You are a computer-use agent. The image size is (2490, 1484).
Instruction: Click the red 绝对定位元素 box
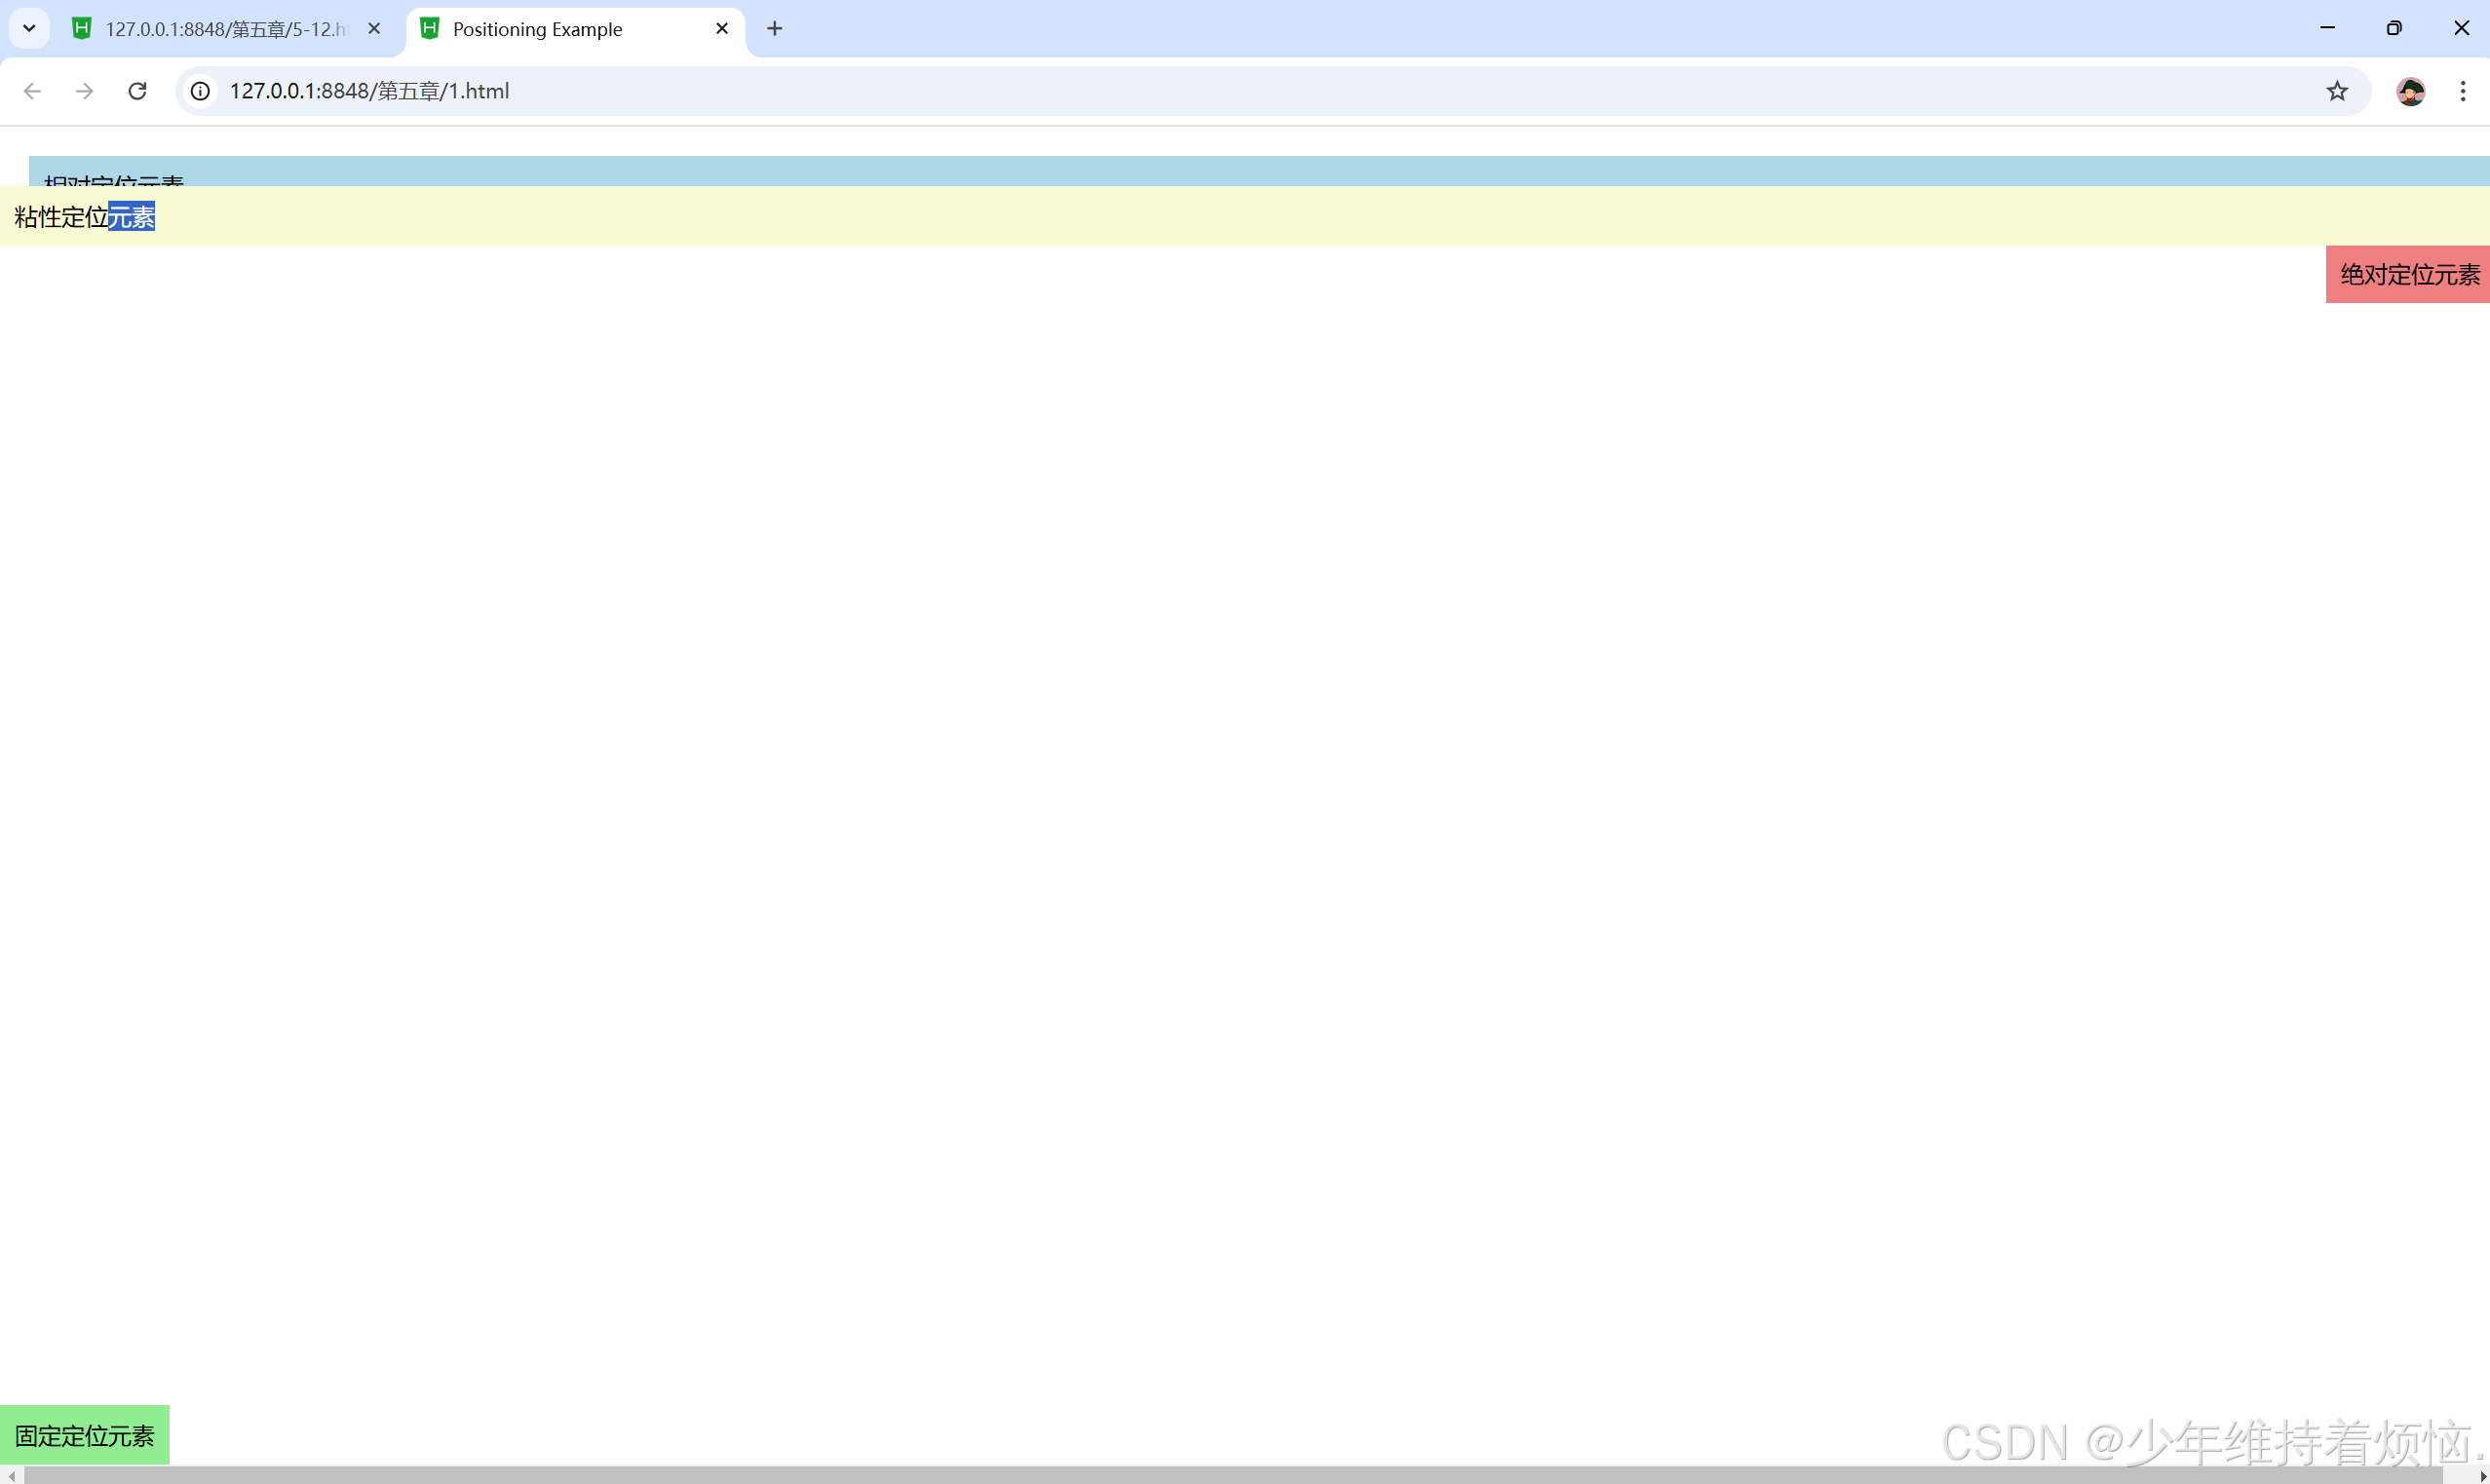click(2407, 274)
